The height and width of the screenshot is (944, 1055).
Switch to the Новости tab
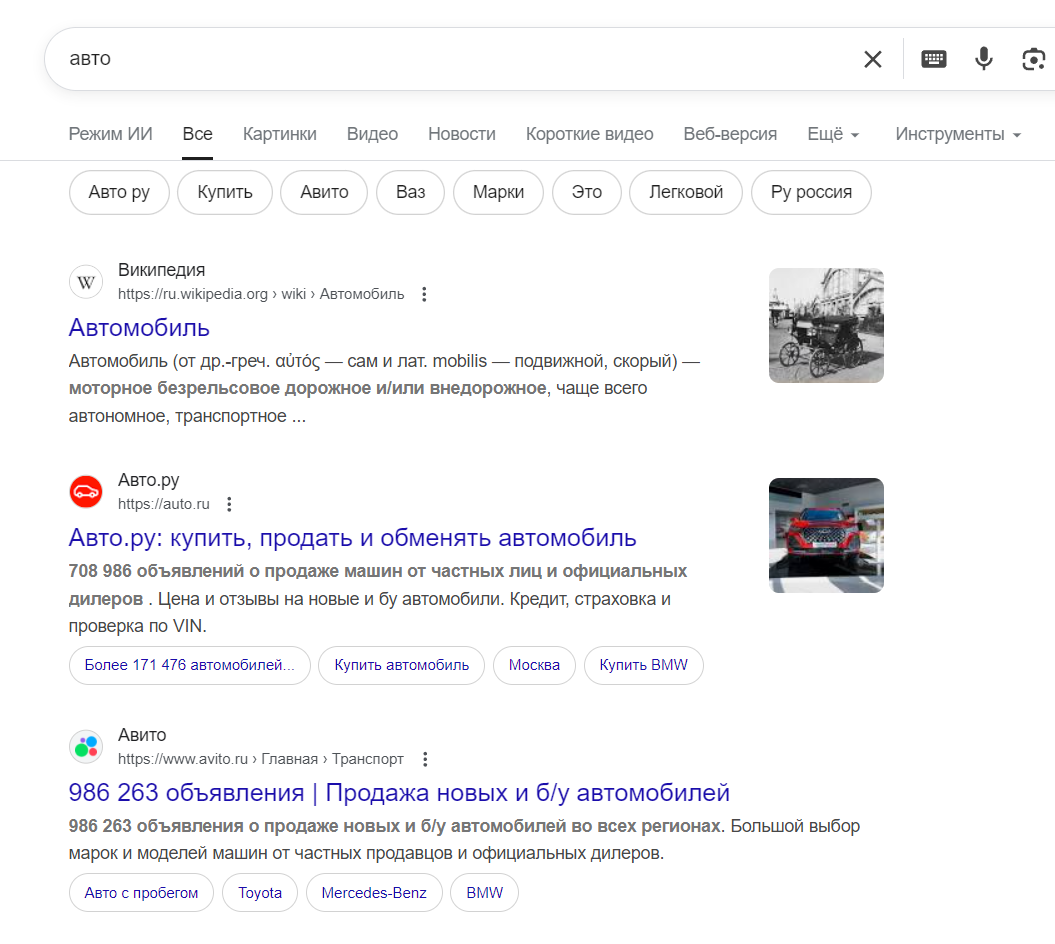click(x=462, y=134)
